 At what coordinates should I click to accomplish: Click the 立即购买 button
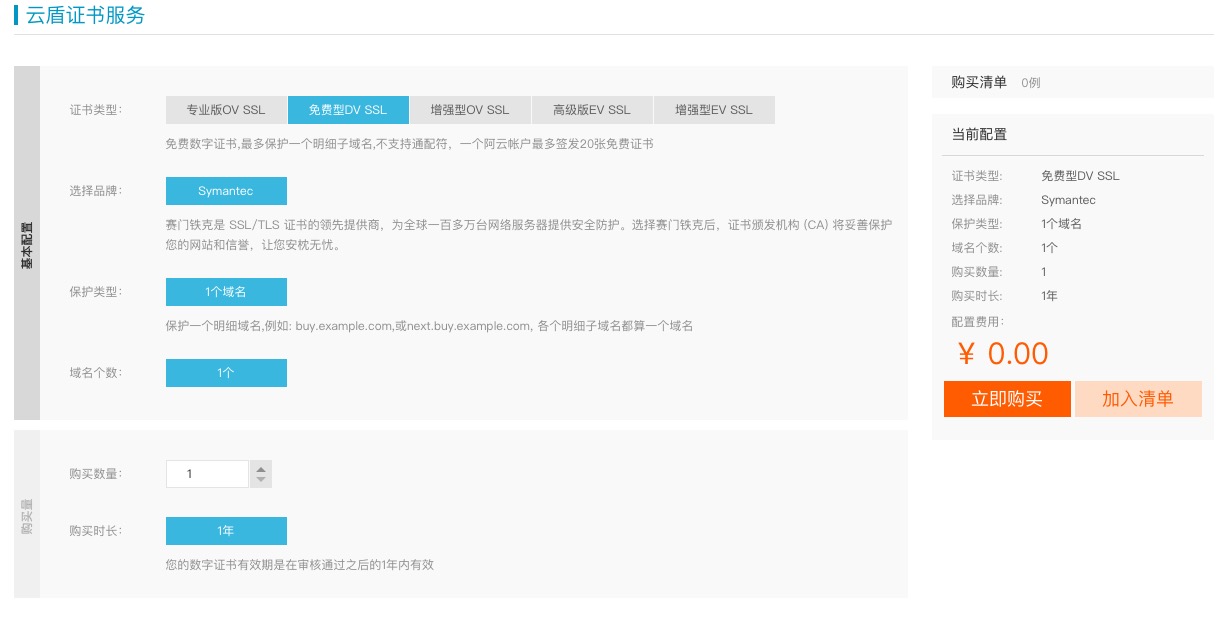pyautogui.click(x=1007, y=399)
